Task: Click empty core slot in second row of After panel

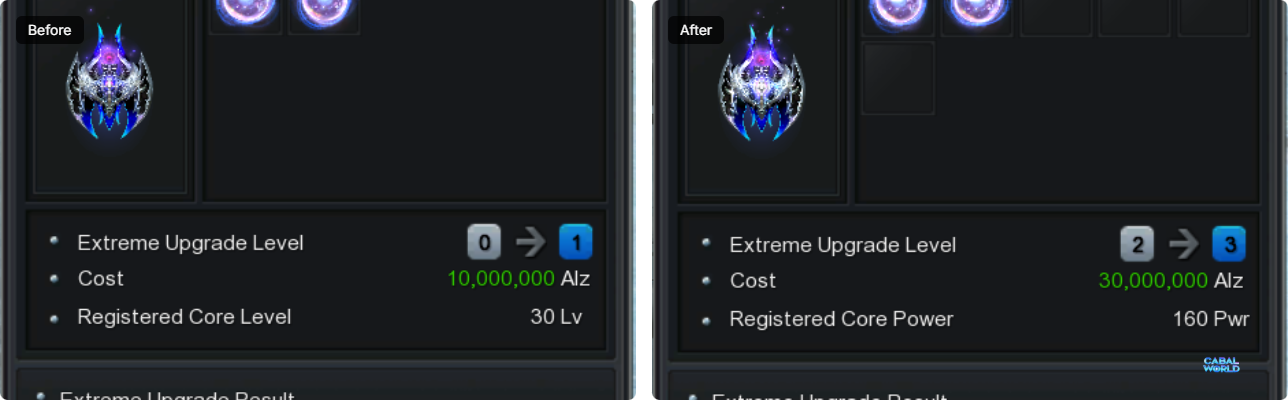Action: (x=898, y=78)
